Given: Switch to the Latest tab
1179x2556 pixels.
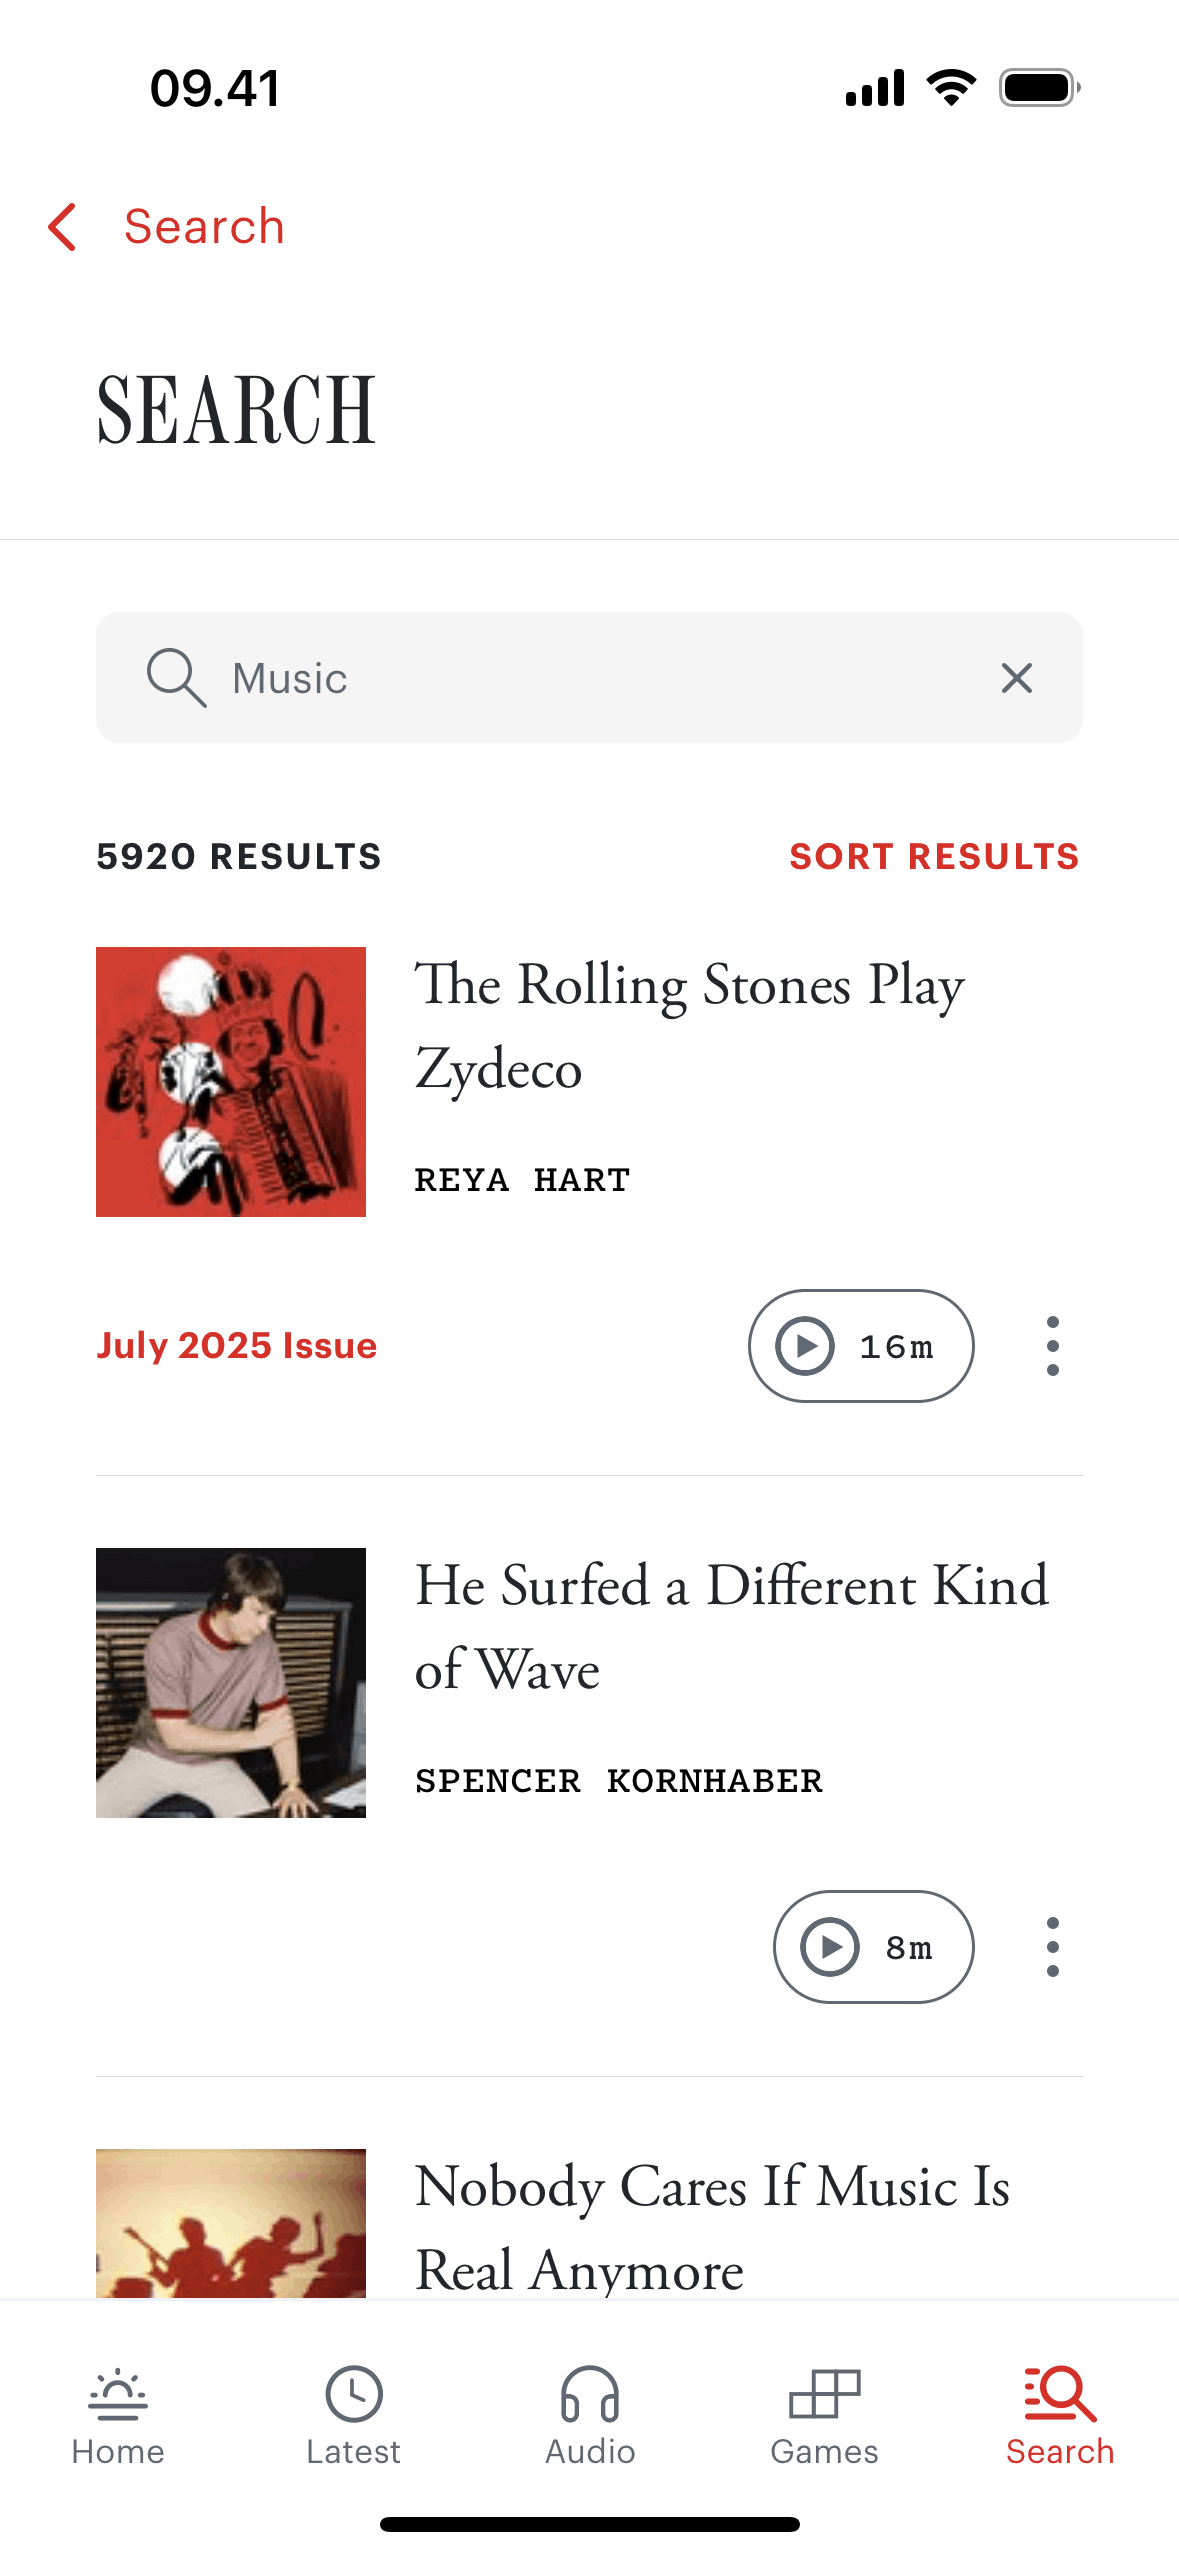Looking at the screenshot, I should [353, 2414].
